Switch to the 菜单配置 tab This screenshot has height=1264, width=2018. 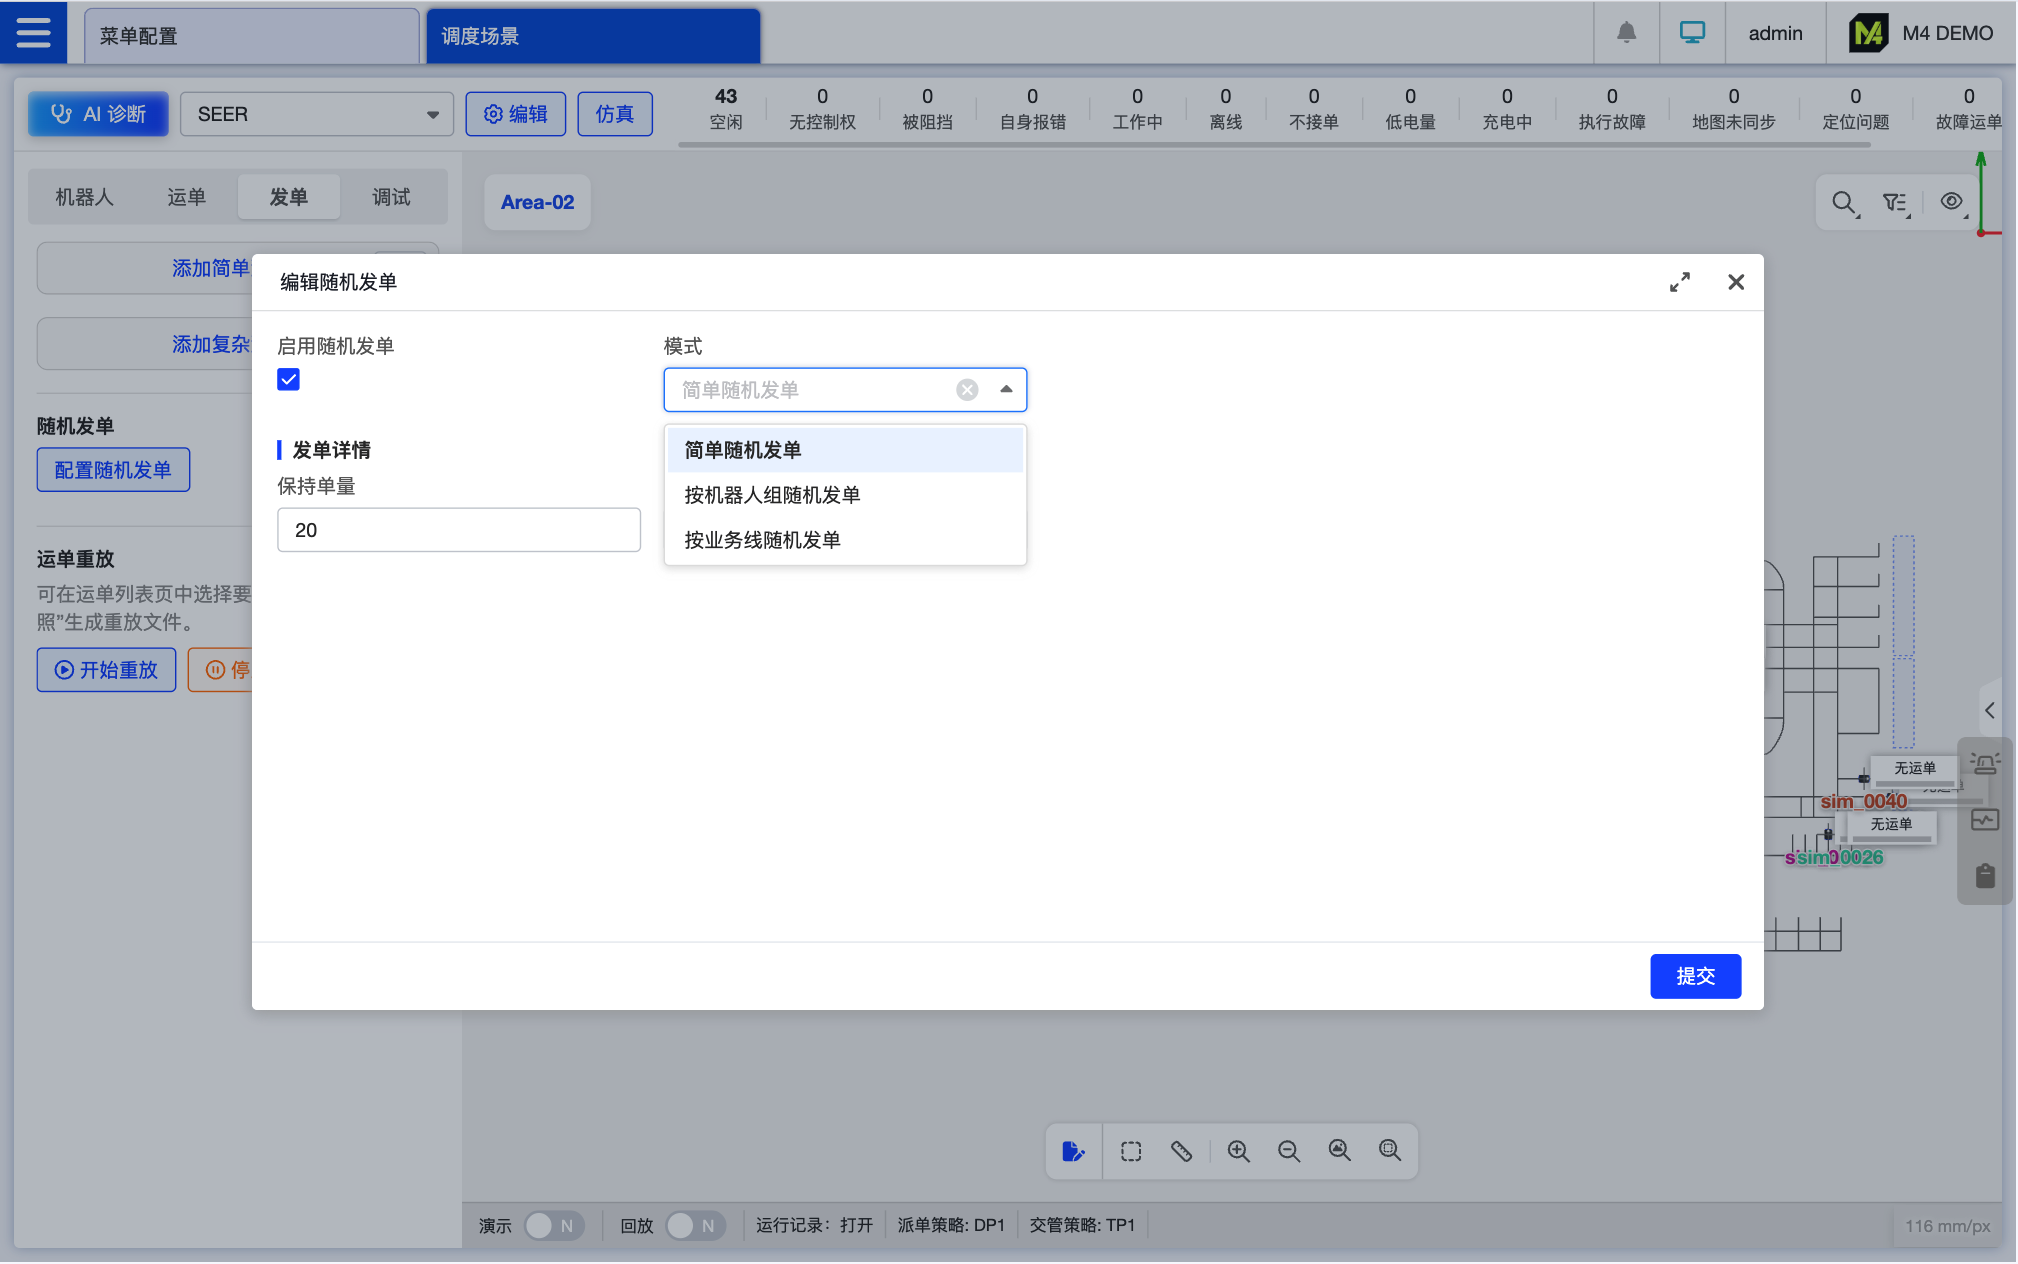[251, 36]
